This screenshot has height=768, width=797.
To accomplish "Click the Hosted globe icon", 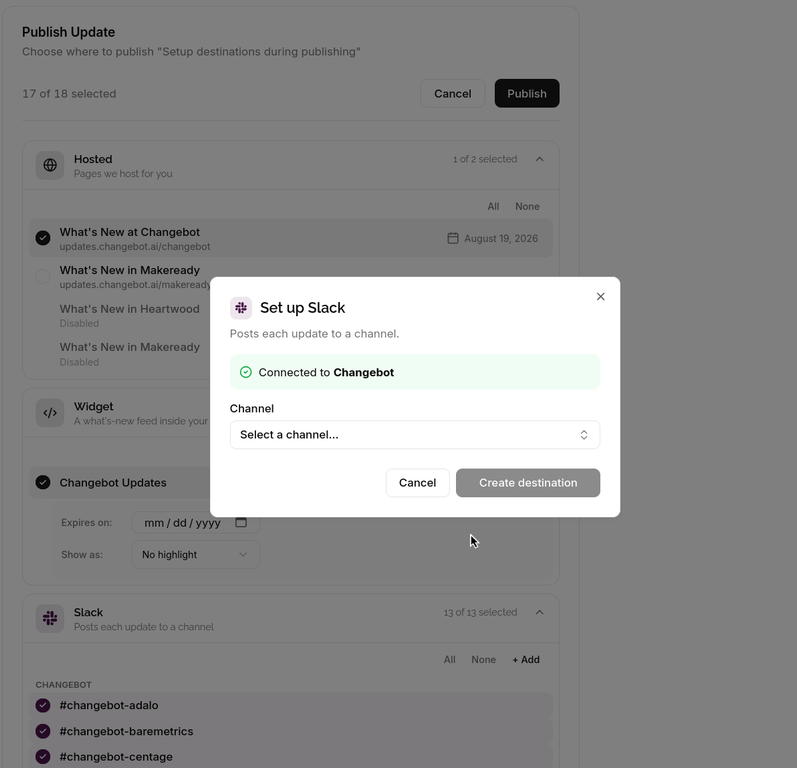I will [50, 165].
